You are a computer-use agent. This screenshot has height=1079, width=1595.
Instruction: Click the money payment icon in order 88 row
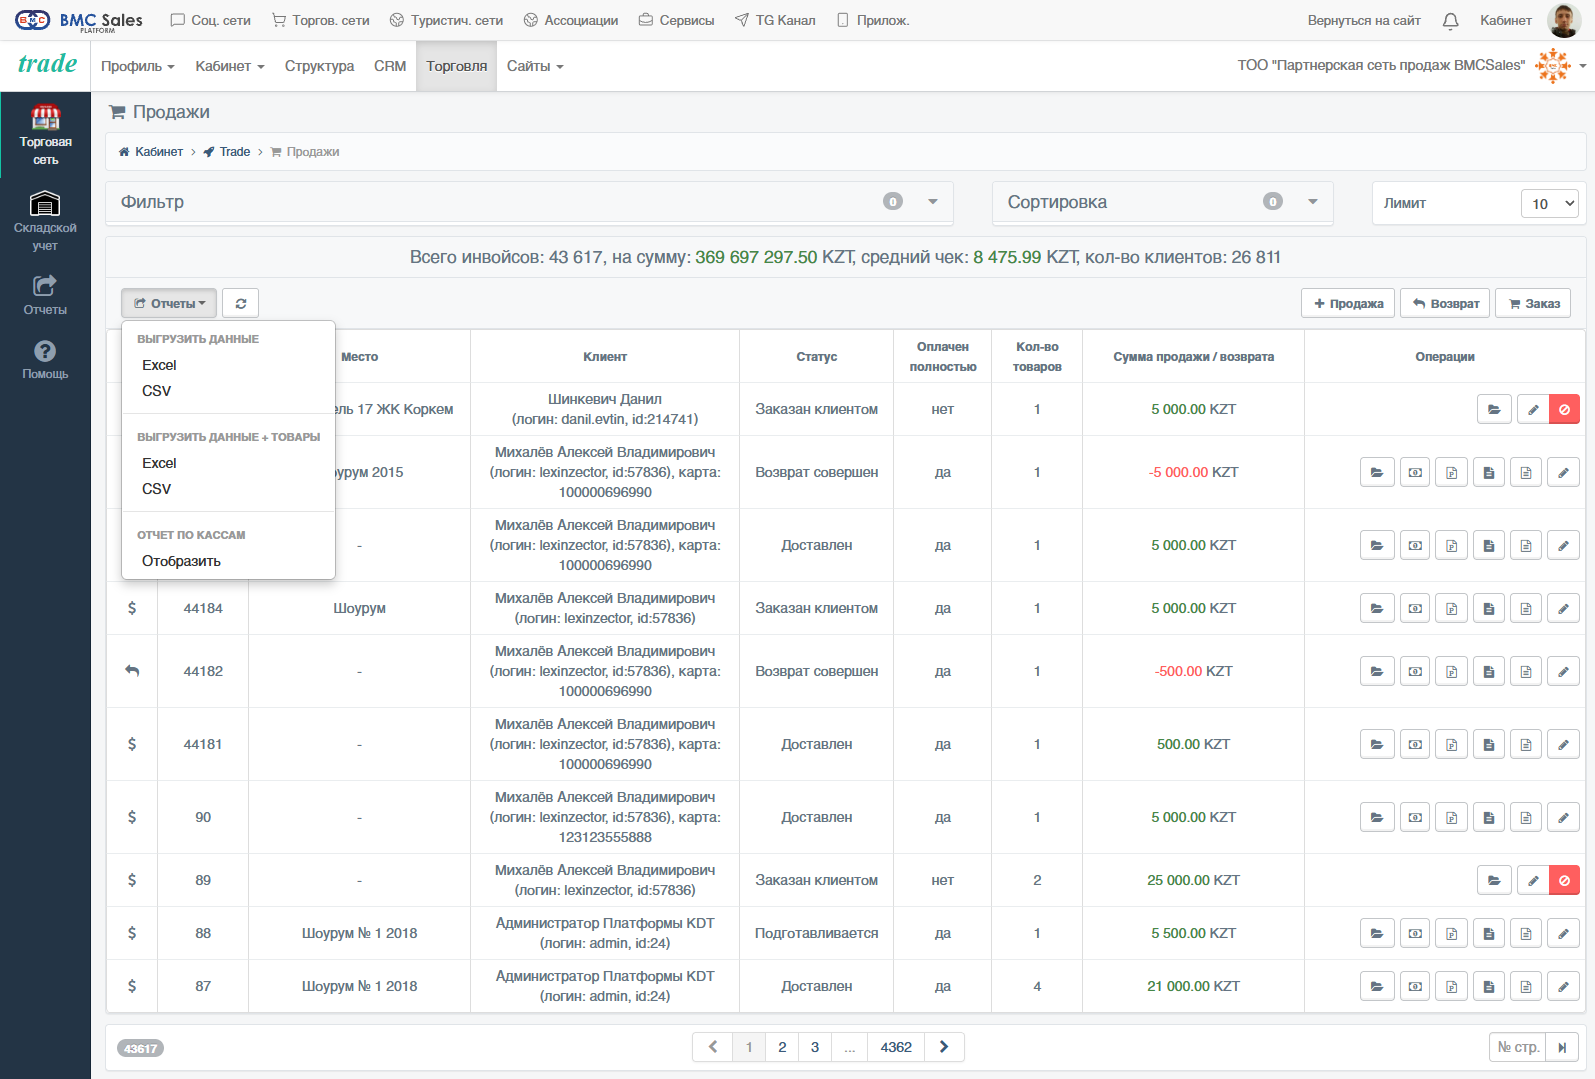(1415, 933)
